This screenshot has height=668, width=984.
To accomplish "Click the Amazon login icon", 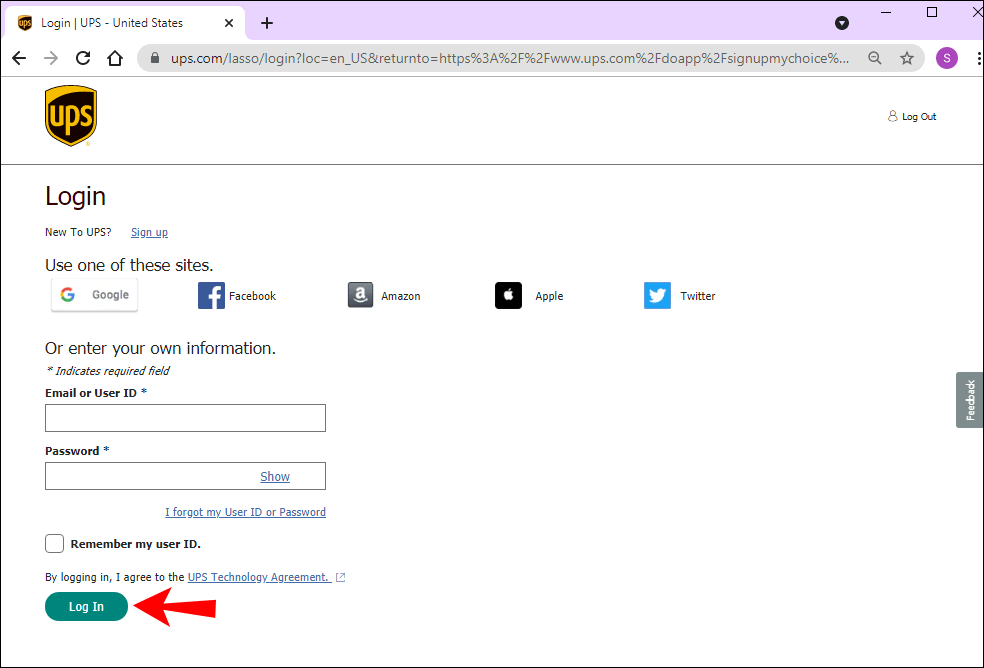I will (x=359, y=294).
